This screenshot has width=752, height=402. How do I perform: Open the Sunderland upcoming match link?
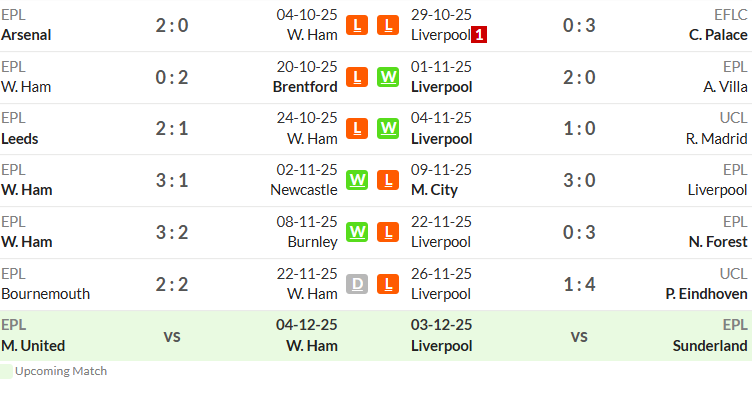(x=710, y=345)
